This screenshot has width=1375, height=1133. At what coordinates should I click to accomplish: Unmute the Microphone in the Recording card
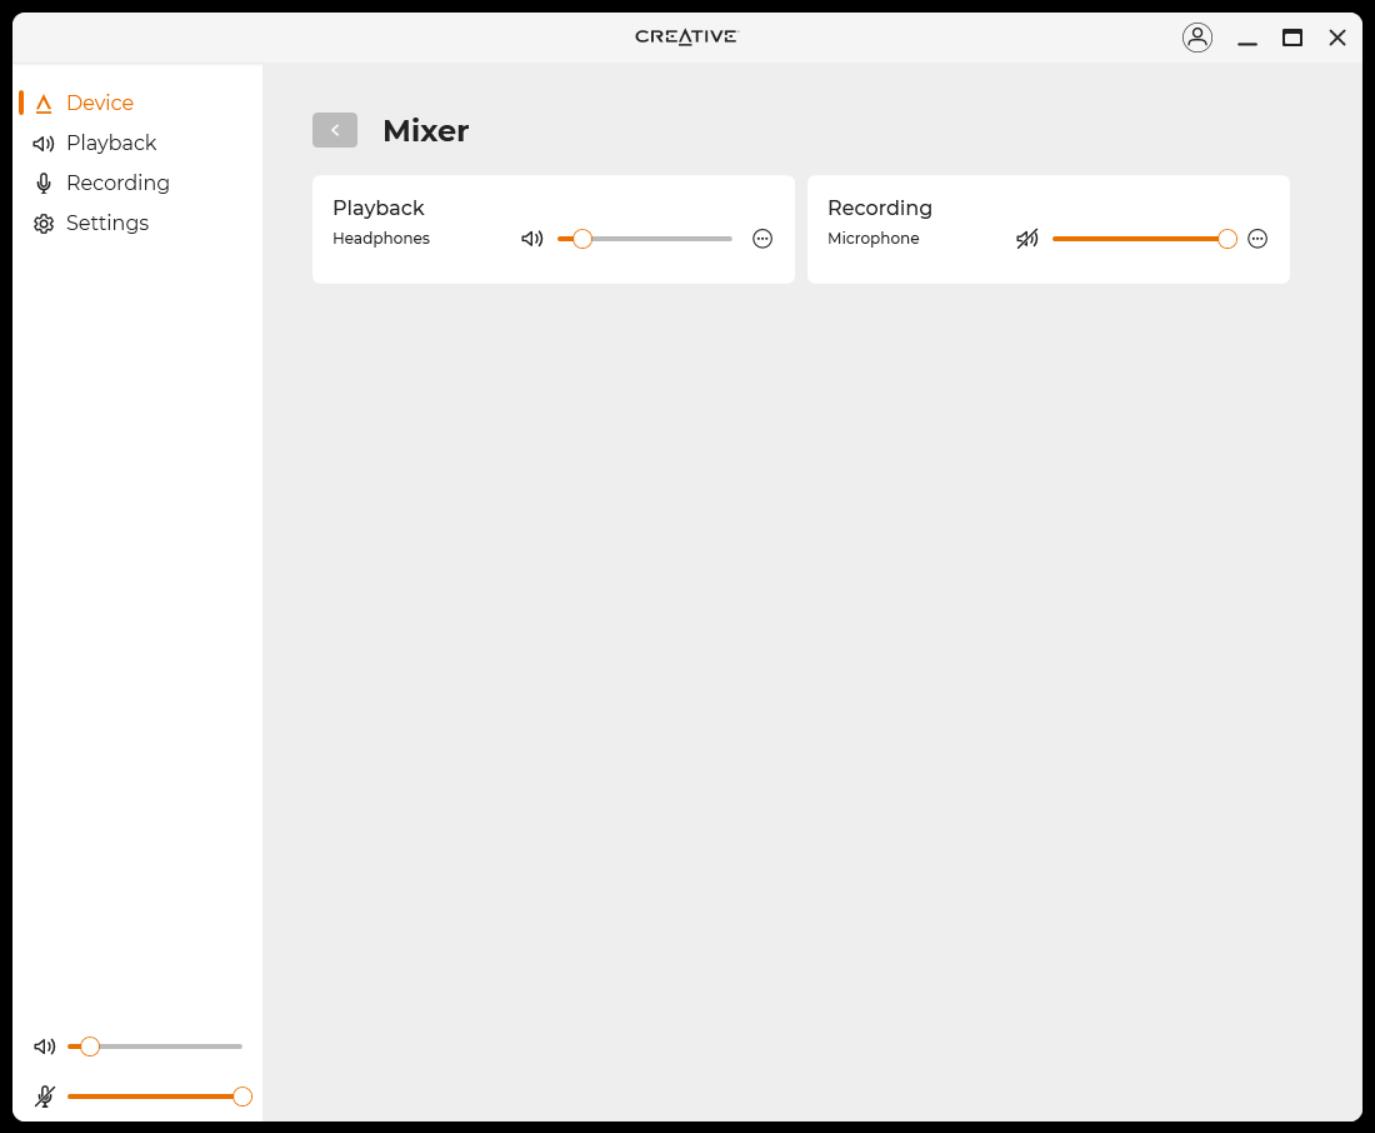[x=1027, y=239]
